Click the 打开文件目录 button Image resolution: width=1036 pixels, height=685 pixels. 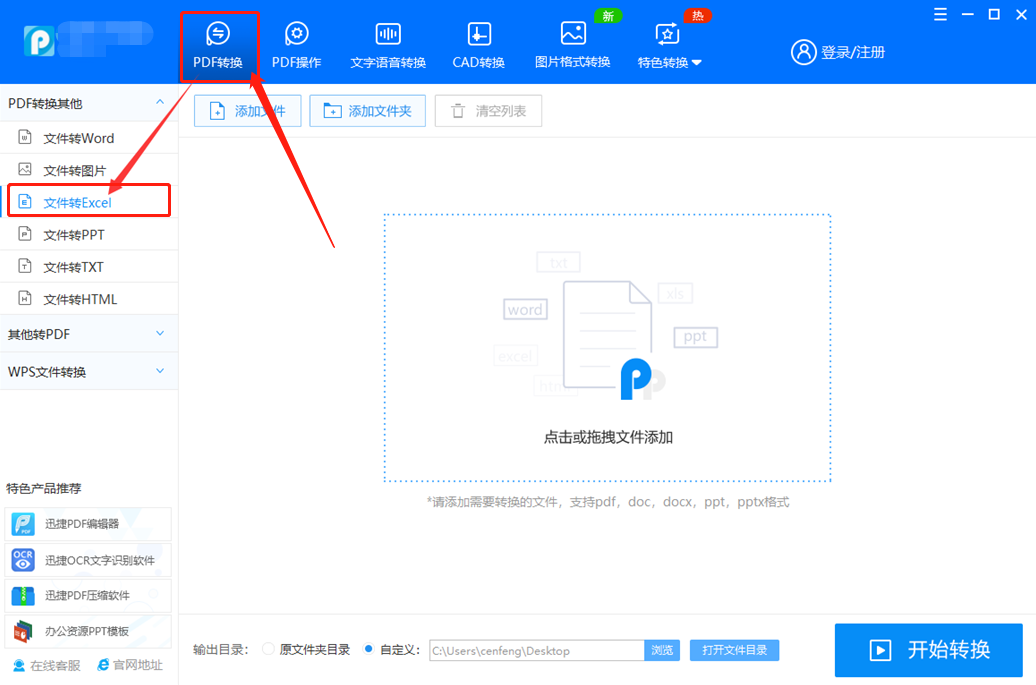pyautogui.click(x=734, y=651)
